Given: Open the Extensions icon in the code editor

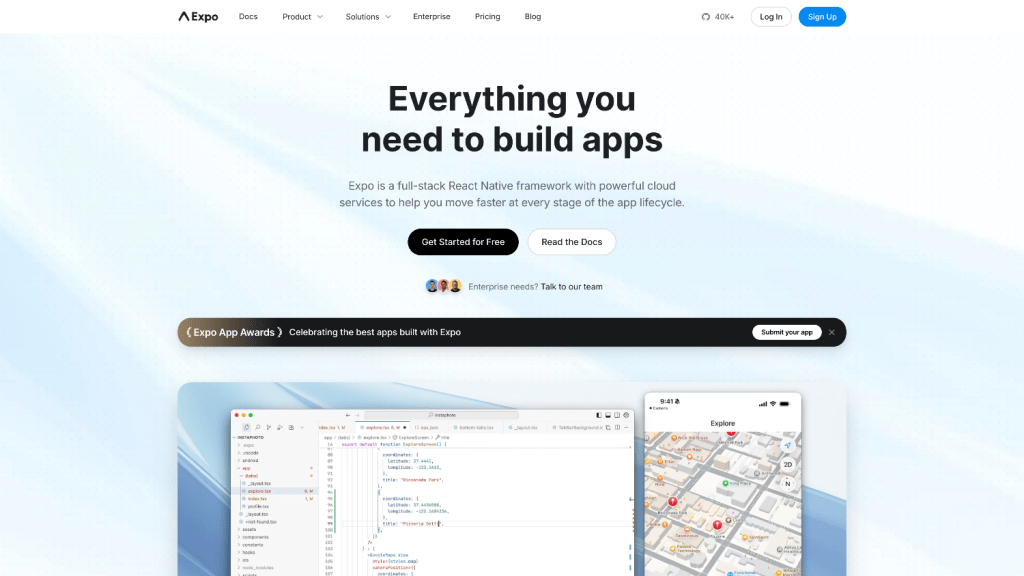Looking at the screenshot, I should [291, 428].
